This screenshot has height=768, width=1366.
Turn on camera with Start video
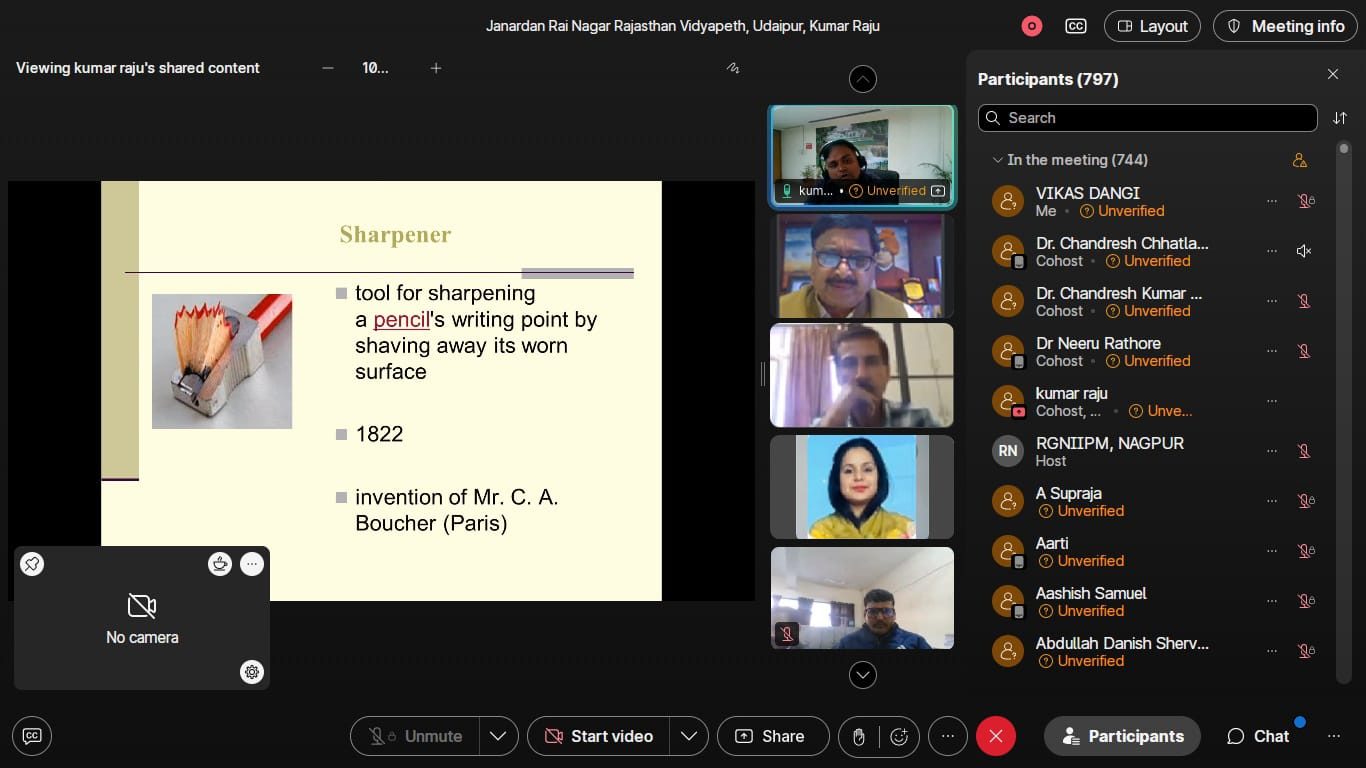click(x=598, y=736)
